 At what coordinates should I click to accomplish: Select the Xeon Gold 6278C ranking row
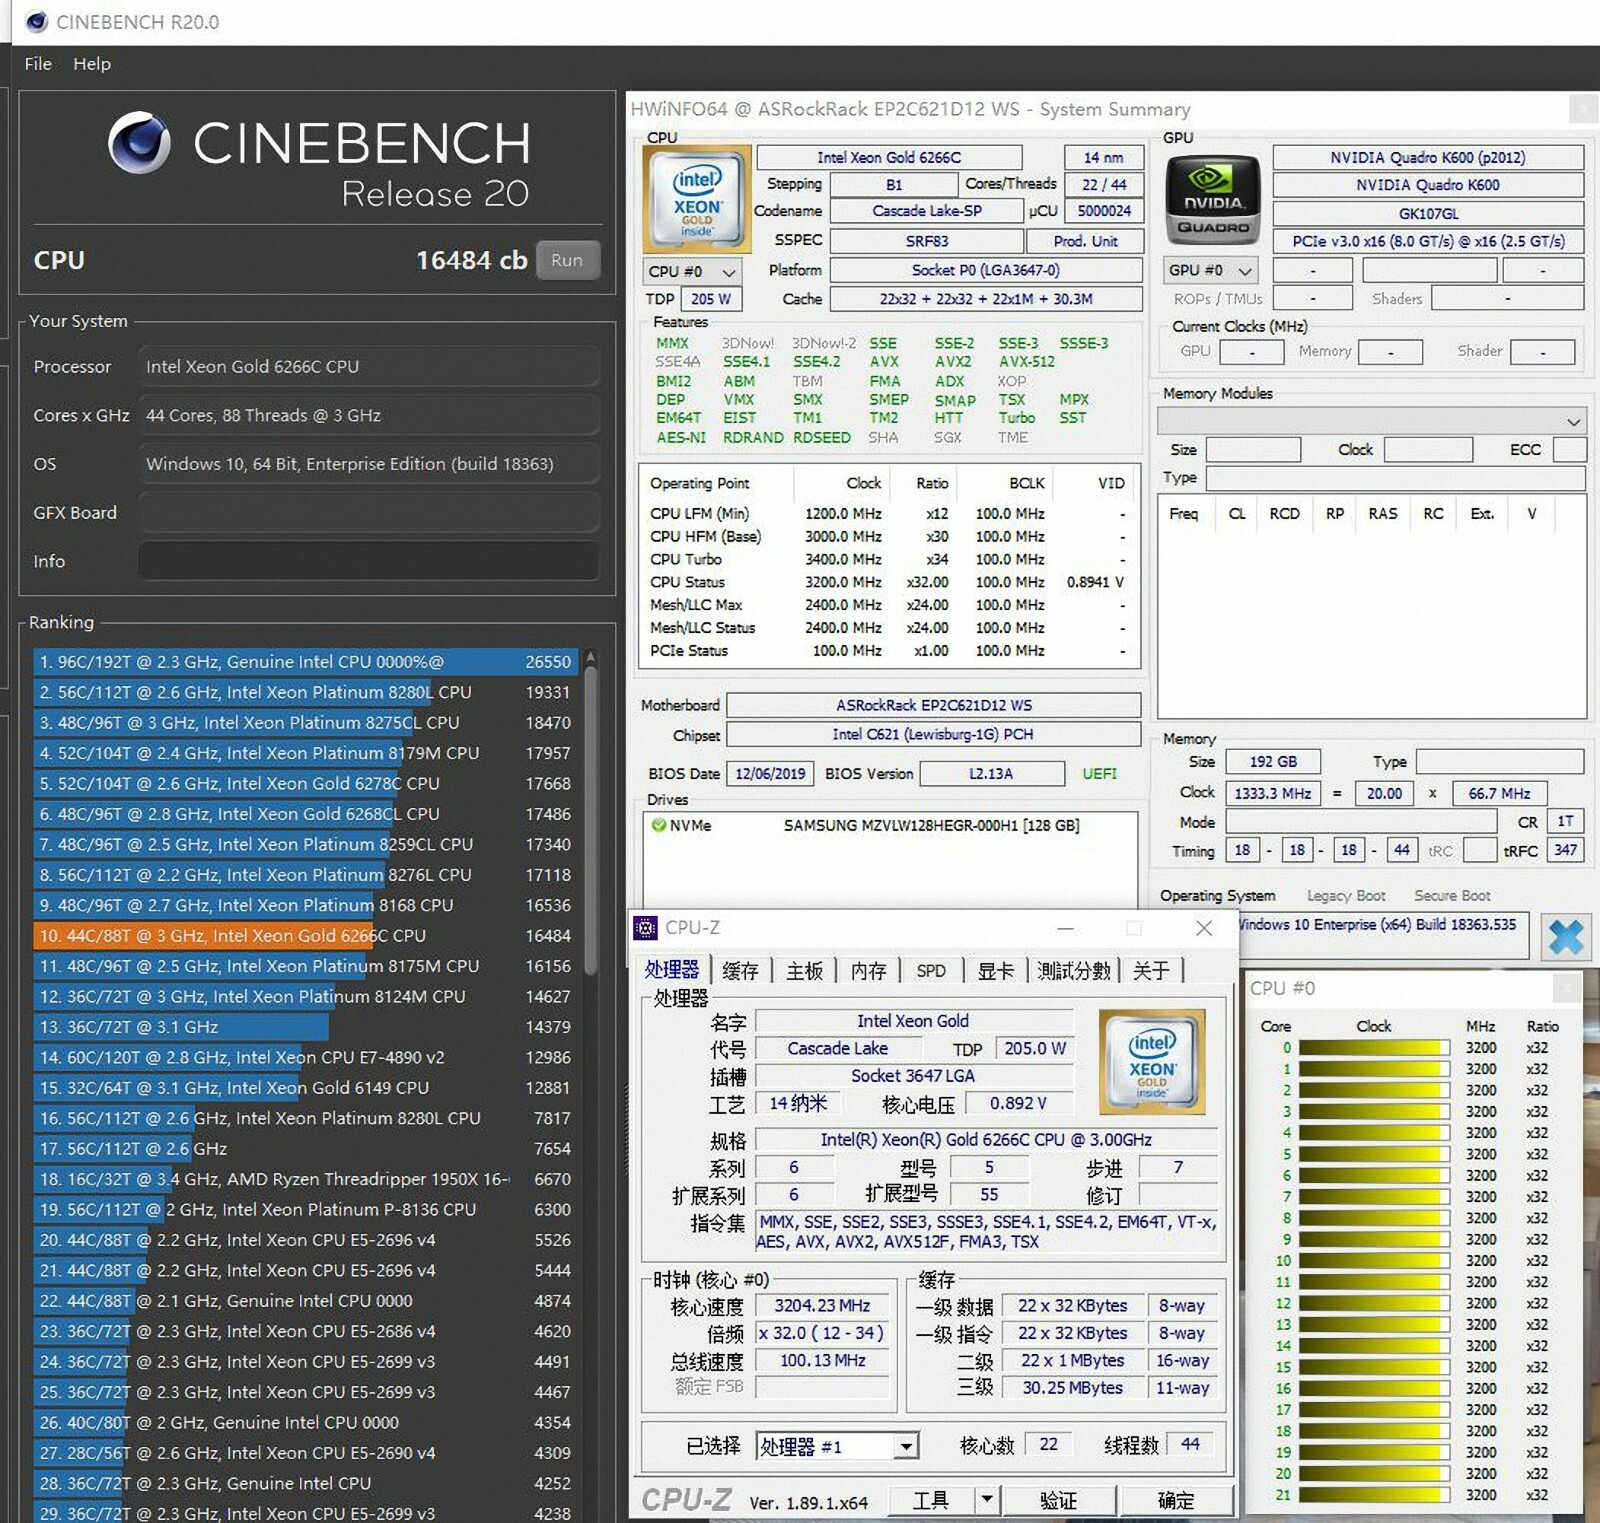(x=306, y=784)
